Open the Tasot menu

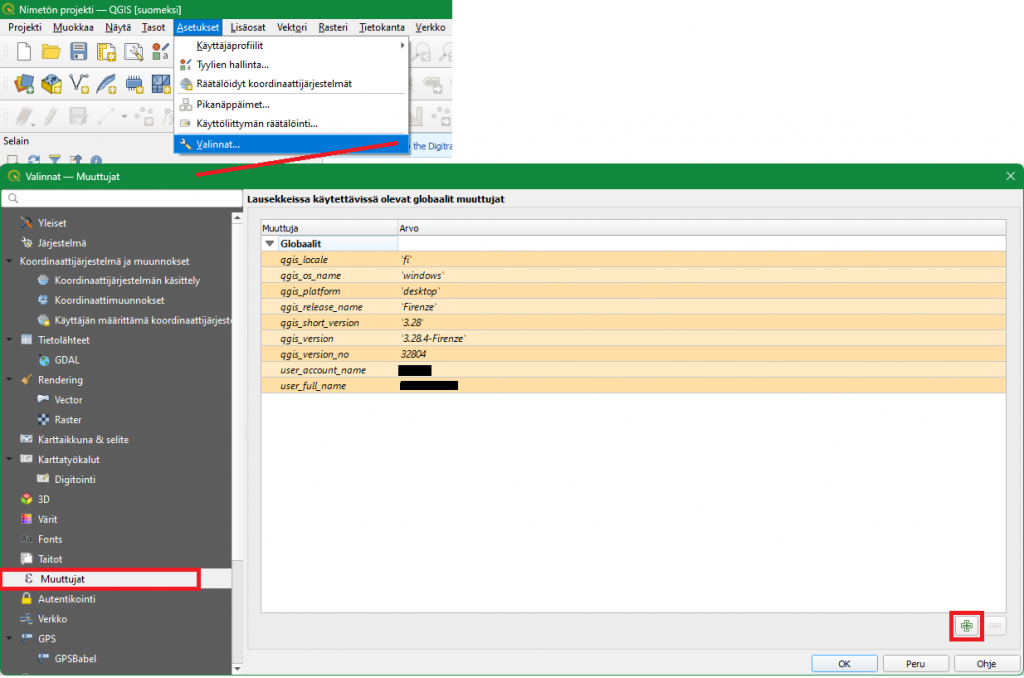click(153, 27)
